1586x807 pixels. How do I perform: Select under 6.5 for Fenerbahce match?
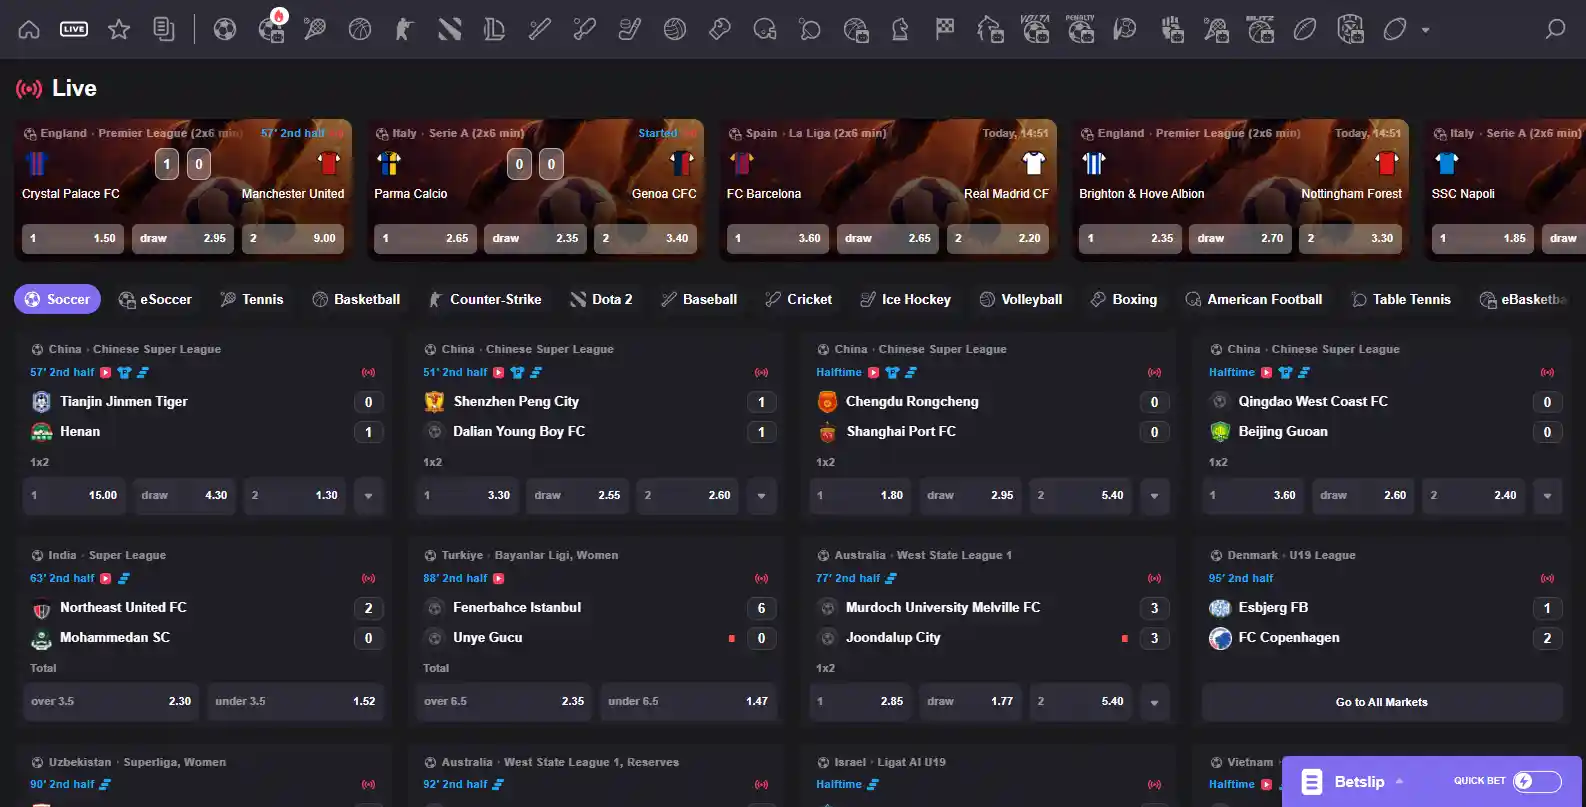688,701
